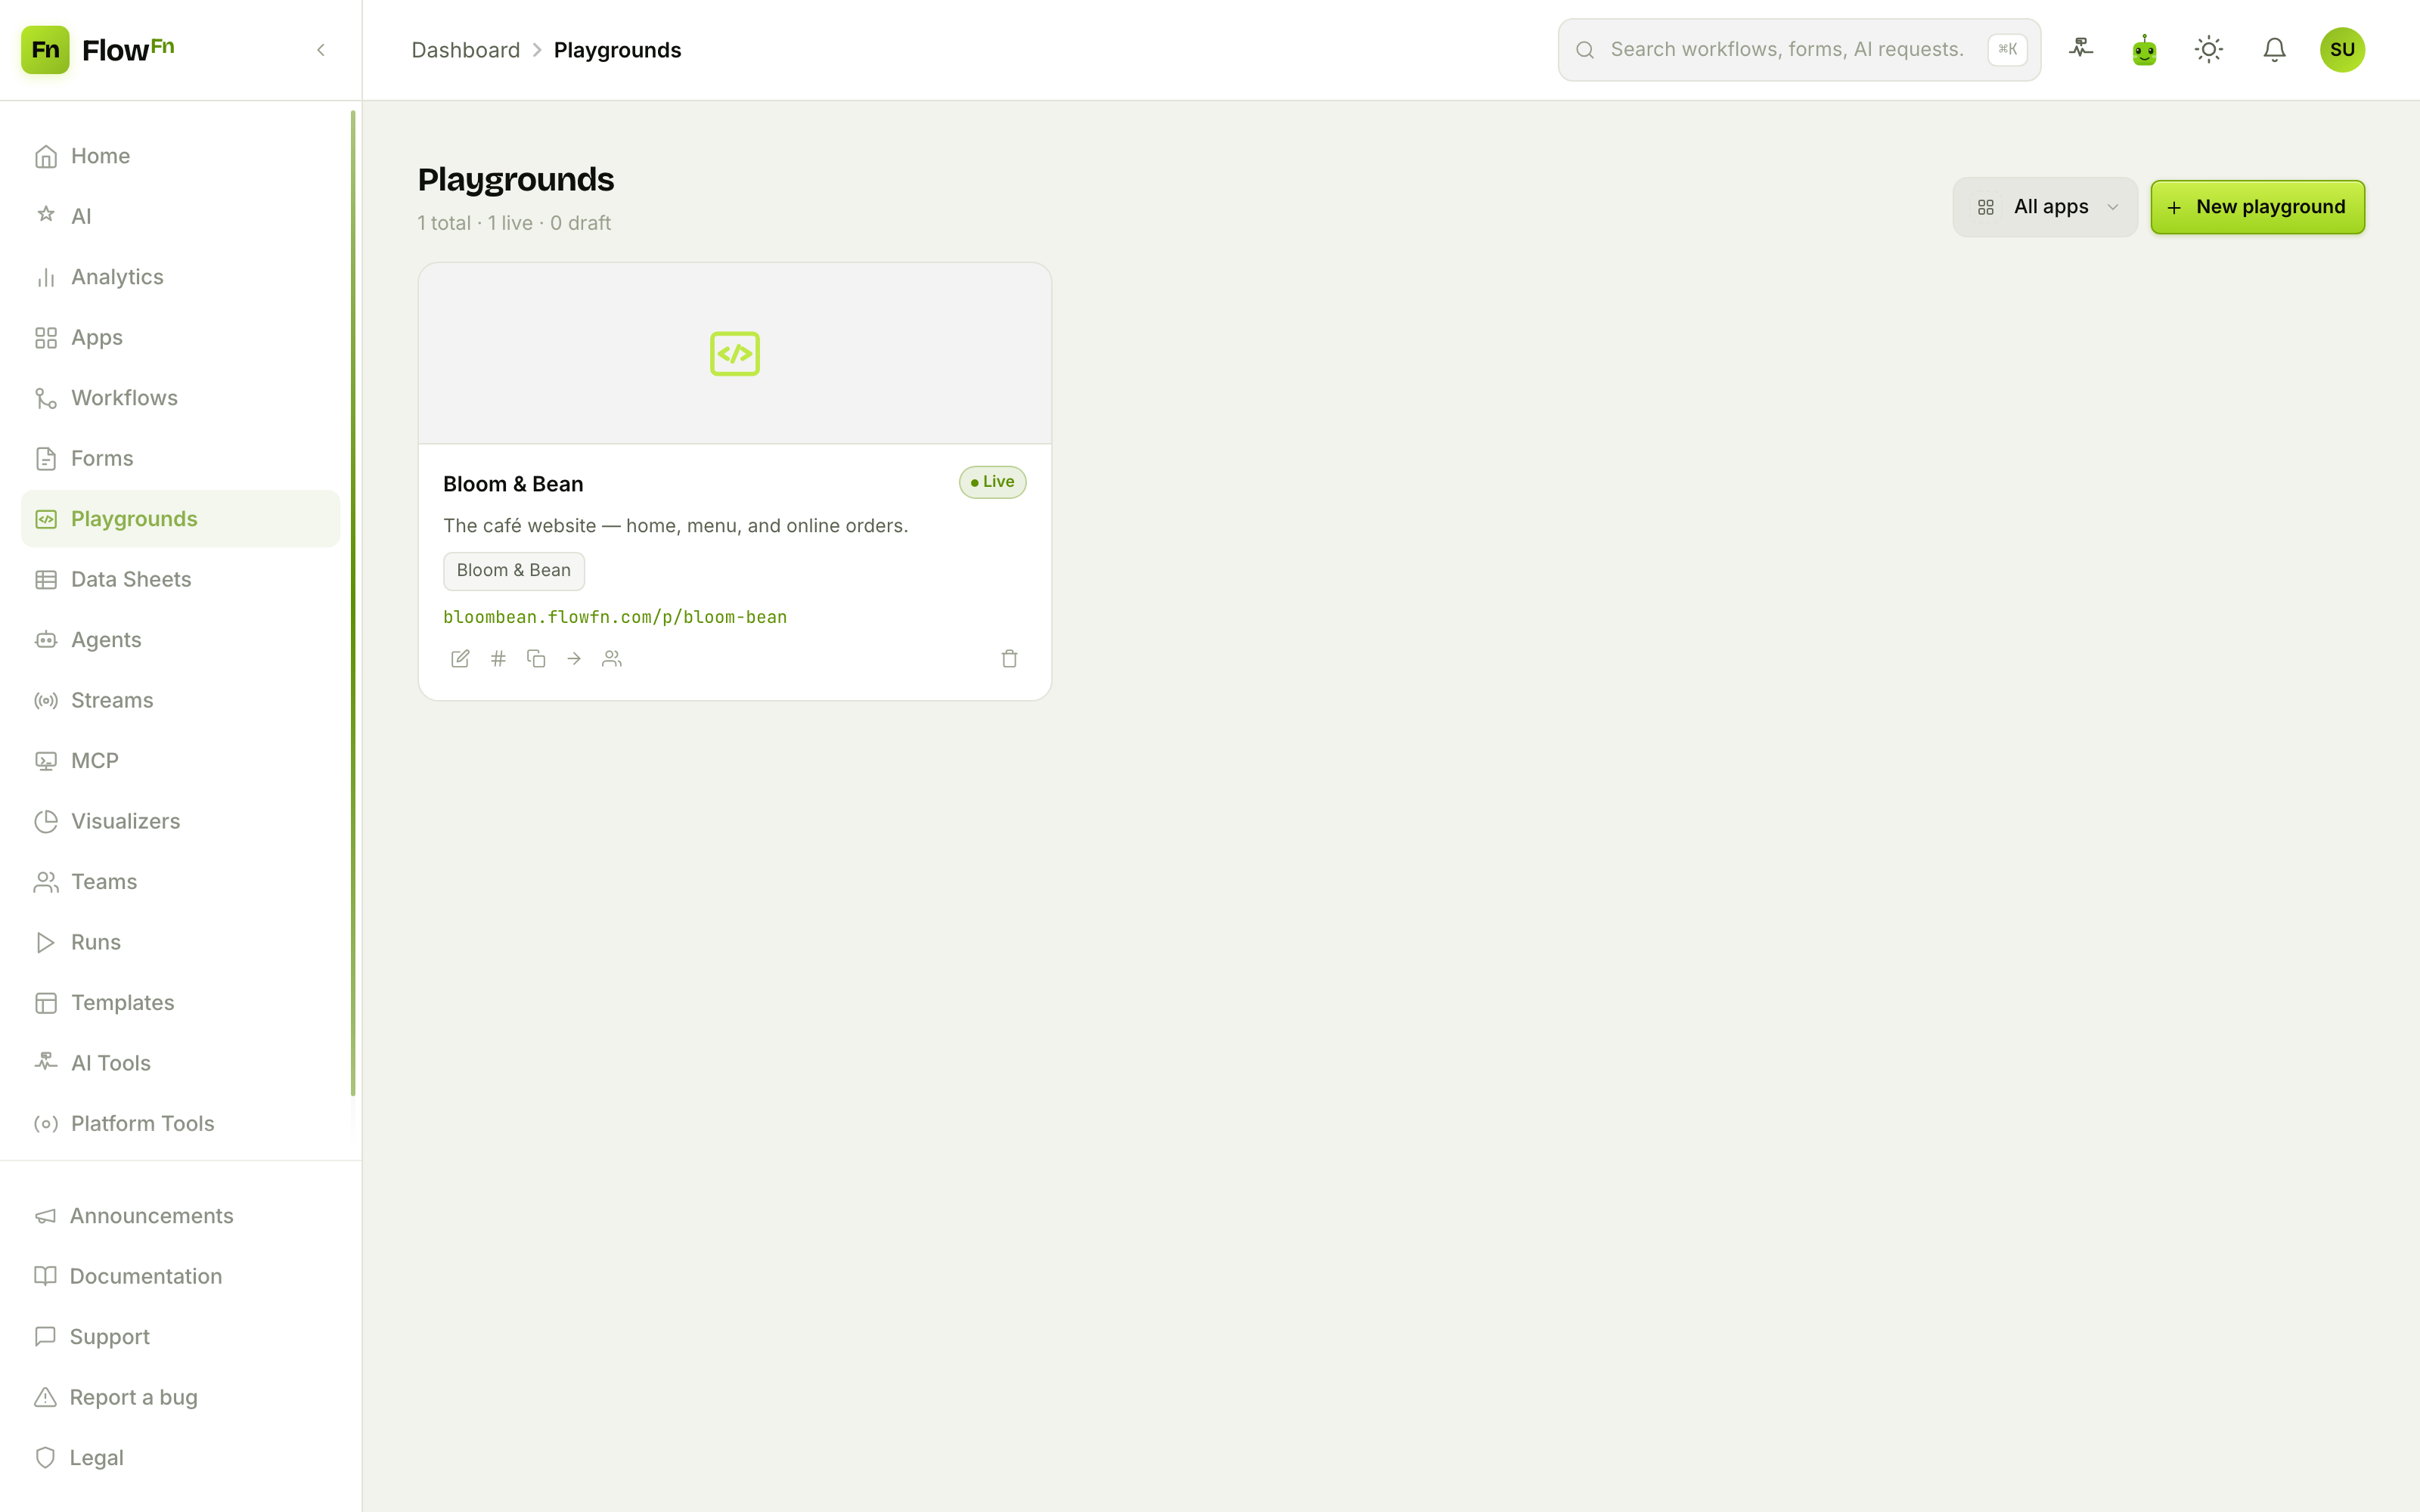Duplicate the Bloom & Bean playground
2420x1512 pixels.
pyautogui.click(x=536, y=658)
